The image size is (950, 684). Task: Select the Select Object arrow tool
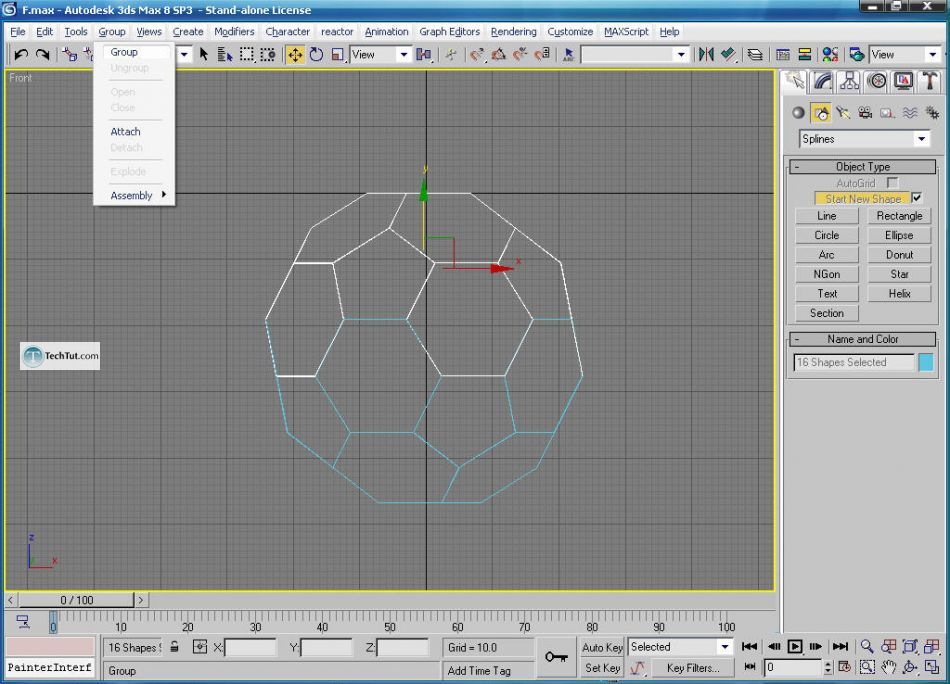click(x=204, y=55)
